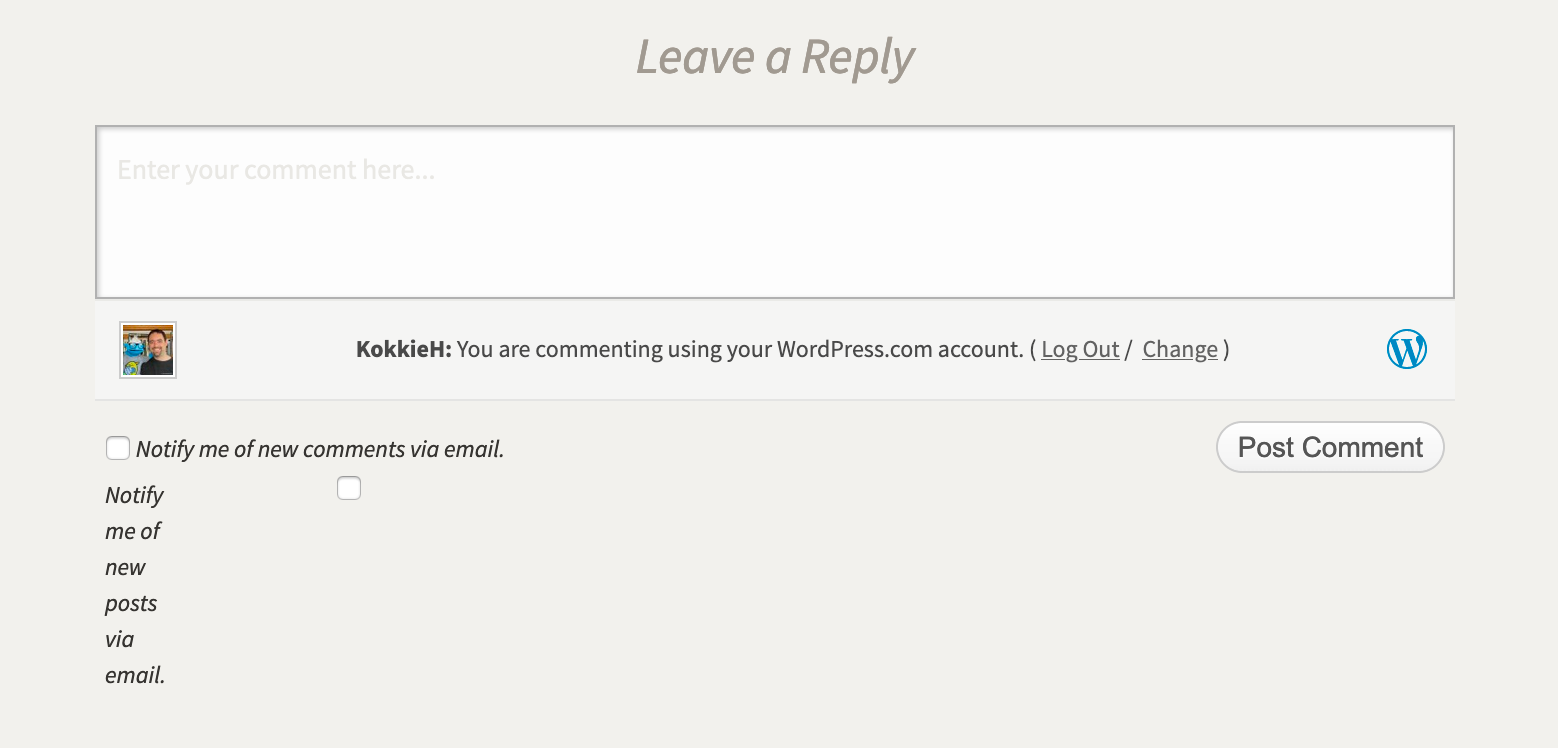The width and height of the screenshot is (1558, 748).
Task: Select Change to switch commenting identity
Action: click(1179, 349)
